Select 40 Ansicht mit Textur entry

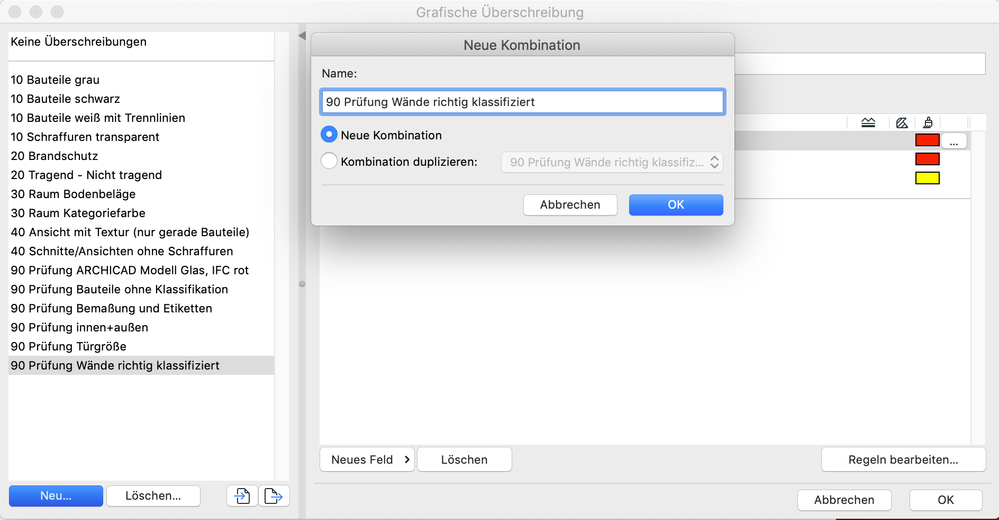[x=141, y=233]
